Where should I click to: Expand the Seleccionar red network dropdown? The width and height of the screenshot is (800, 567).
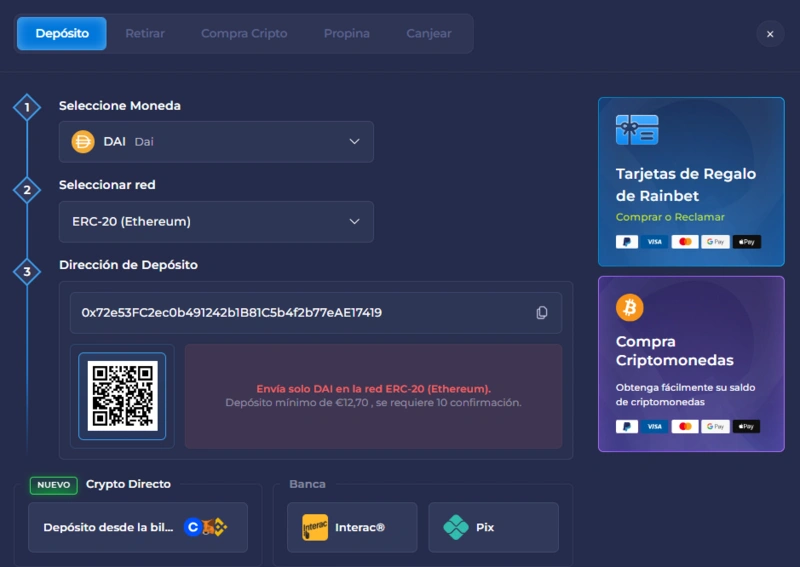pyautogui.click(x=216, y=222)
